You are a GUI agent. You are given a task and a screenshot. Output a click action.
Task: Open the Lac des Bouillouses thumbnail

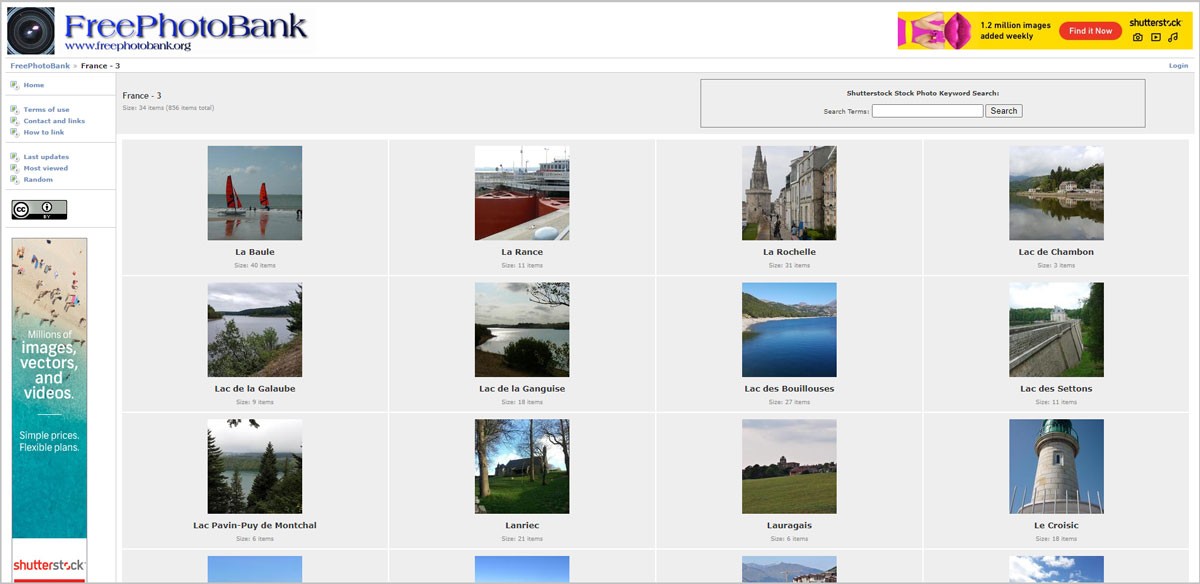(789, 330)
